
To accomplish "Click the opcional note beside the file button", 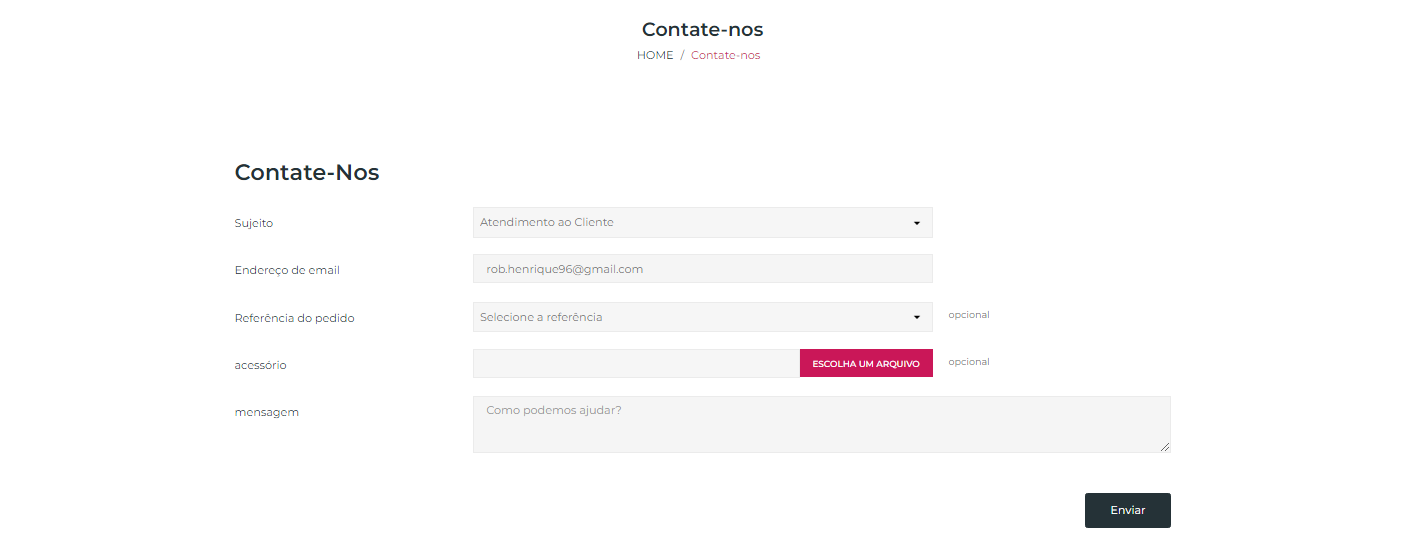I will pyautogui.click(x=968, y=362).
